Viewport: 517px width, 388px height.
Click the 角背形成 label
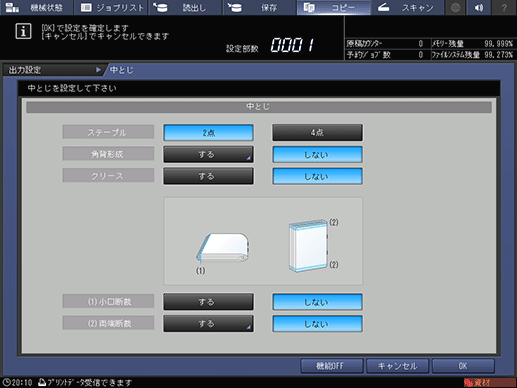tap(108, 154)
